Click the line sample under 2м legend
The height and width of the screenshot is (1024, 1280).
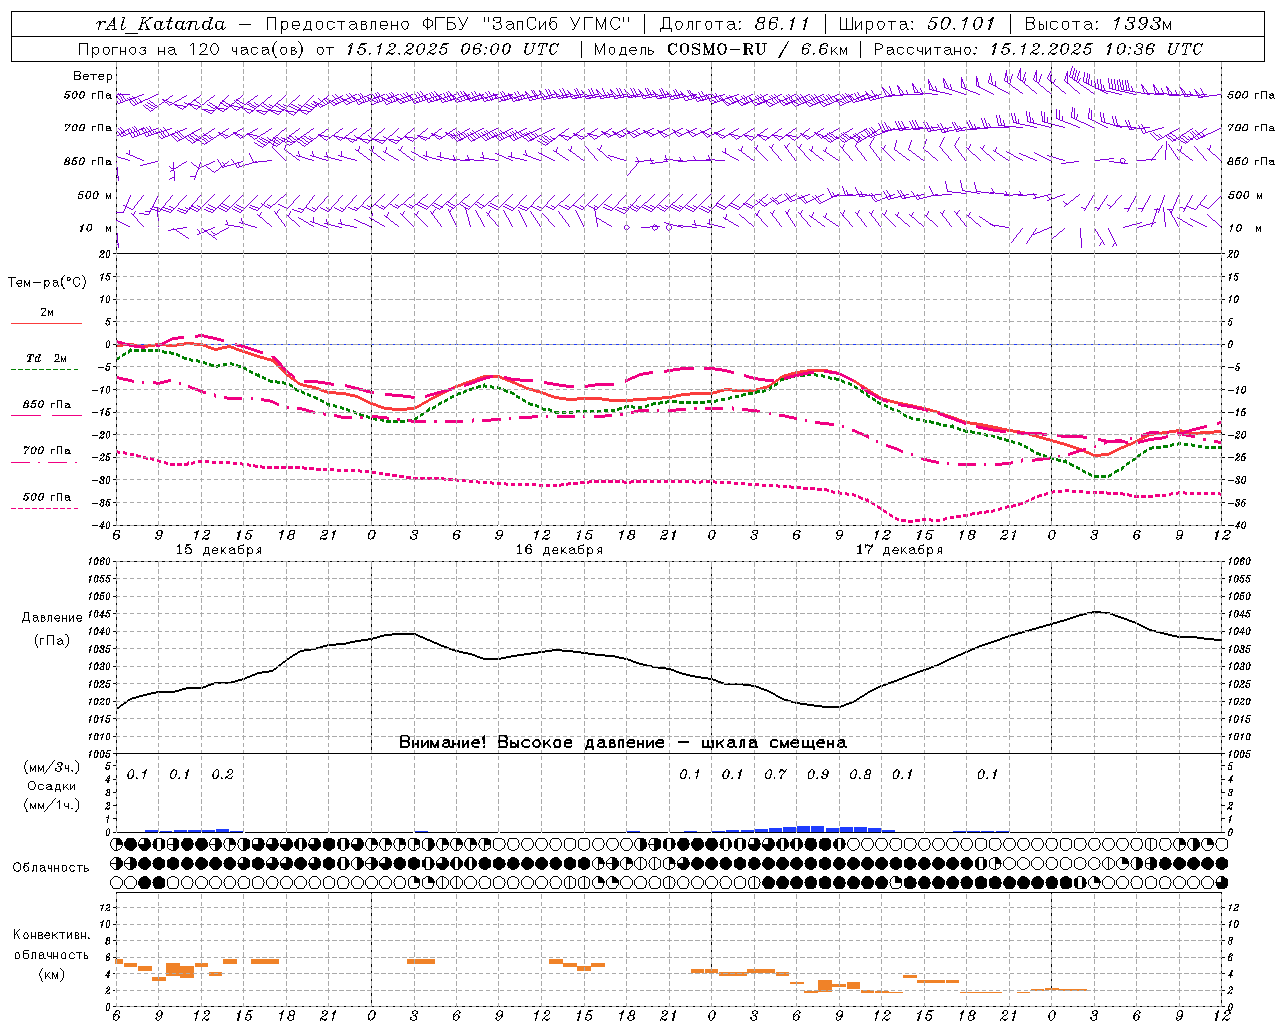[x=46, y=324]
